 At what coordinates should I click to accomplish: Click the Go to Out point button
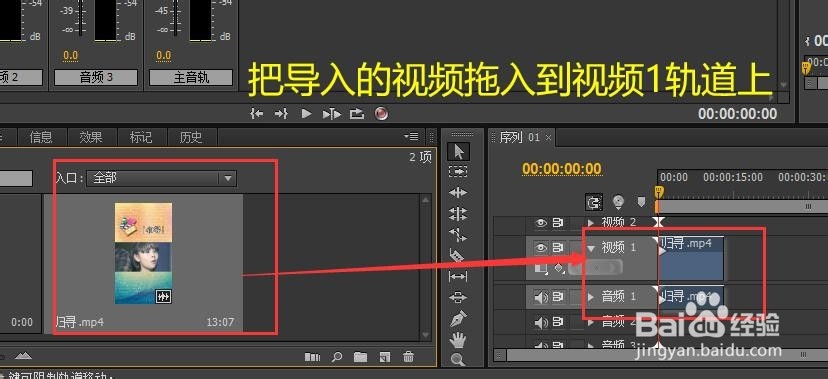(x=281, y=113)
